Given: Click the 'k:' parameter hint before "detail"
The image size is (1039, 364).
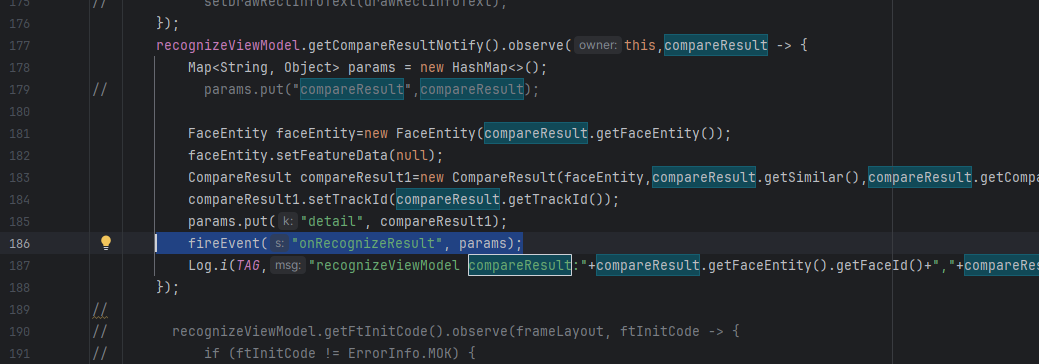Looking at the screenshot, I should (x=287, y=221).
